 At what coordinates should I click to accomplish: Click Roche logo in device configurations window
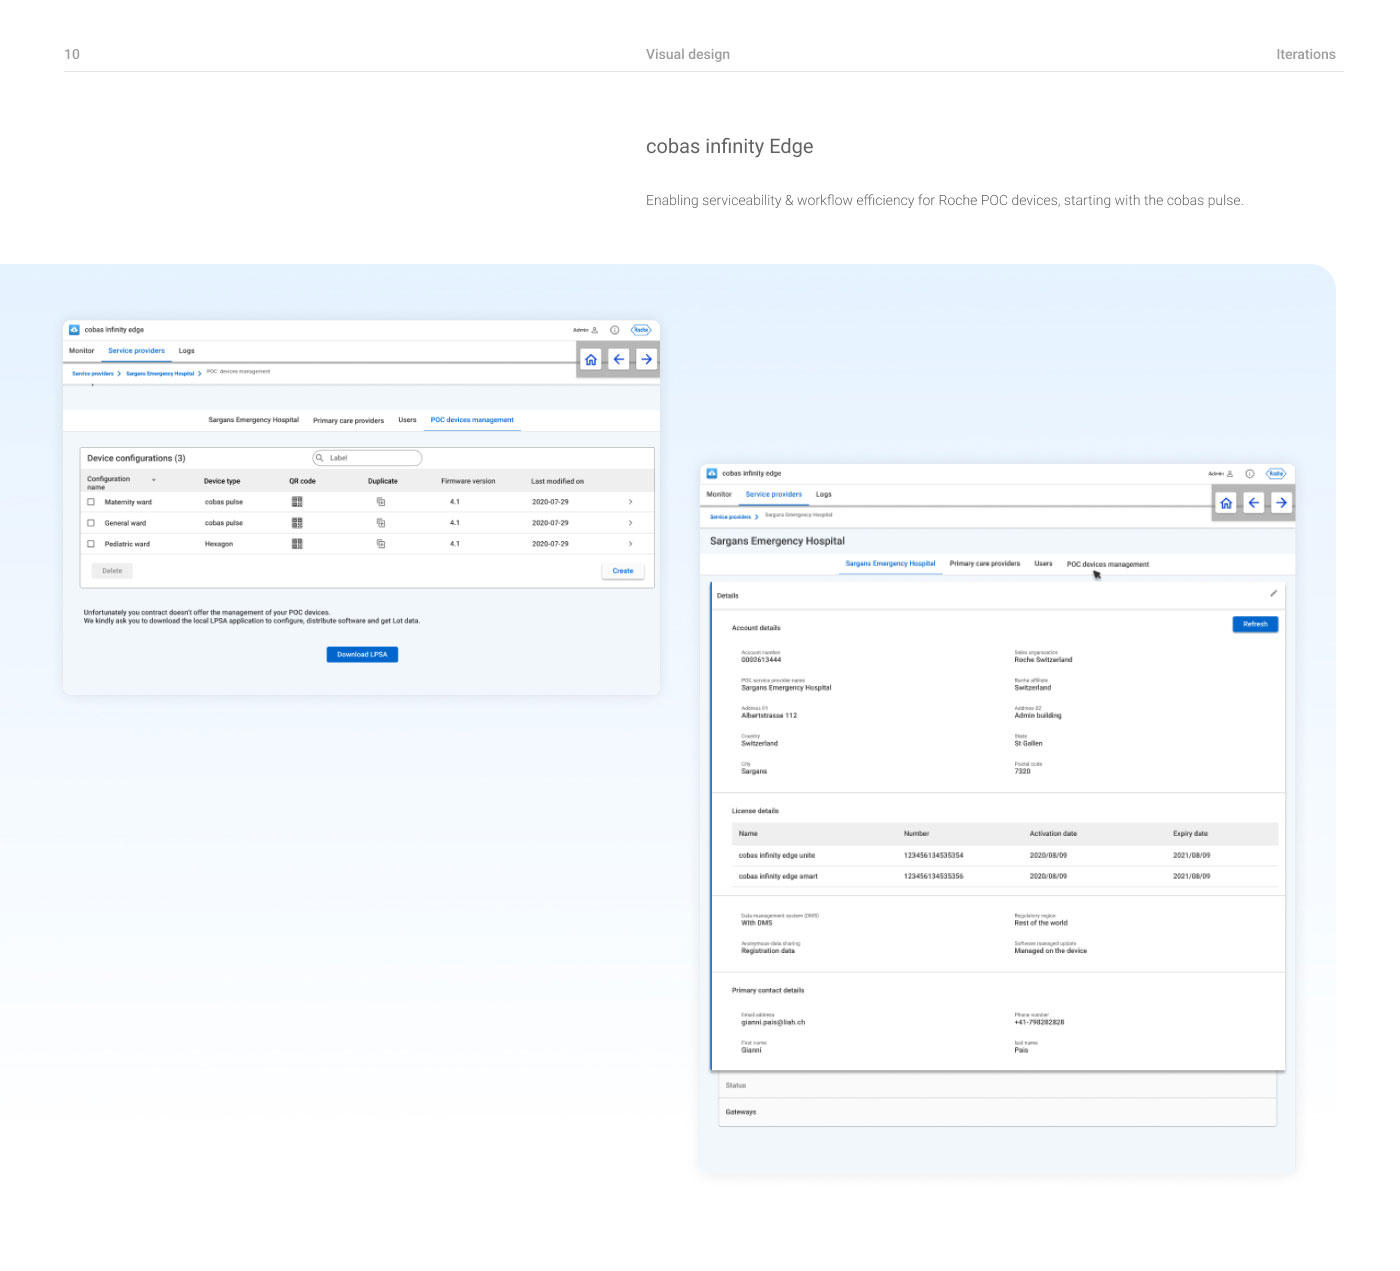pyautogui.click(x=641, y=330)
